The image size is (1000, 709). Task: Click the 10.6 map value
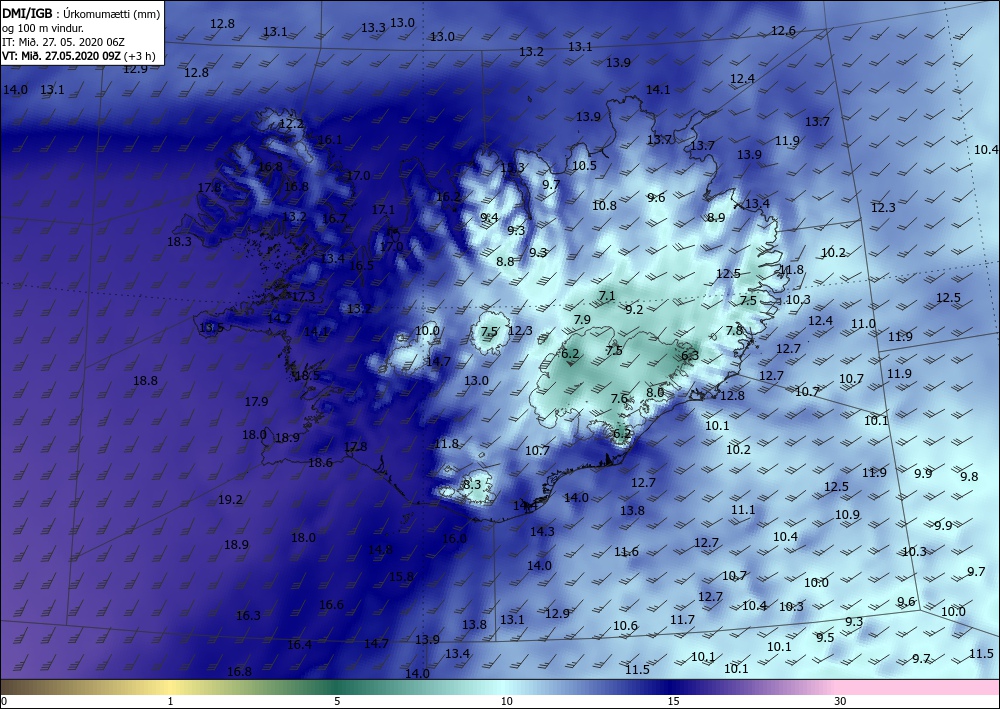[x=625, y=626]
